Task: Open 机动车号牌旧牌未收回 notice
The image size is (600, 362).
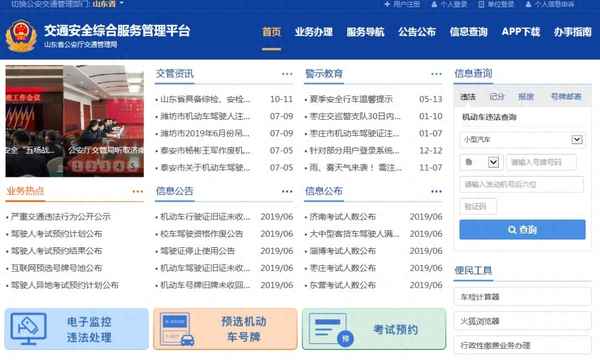Action: [205, 285]
